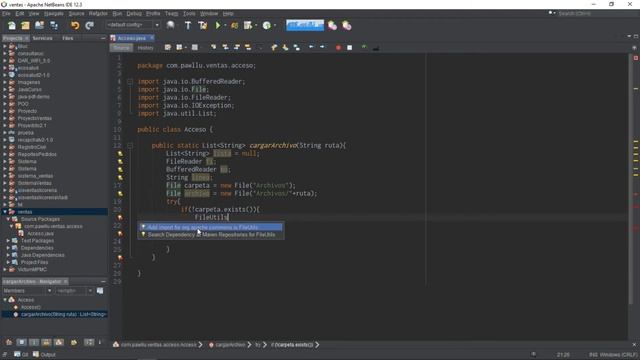Screen dimensions: 640x360
Task: Open the Tools menu
Action: pyautogui.click(x=189, y=13)
